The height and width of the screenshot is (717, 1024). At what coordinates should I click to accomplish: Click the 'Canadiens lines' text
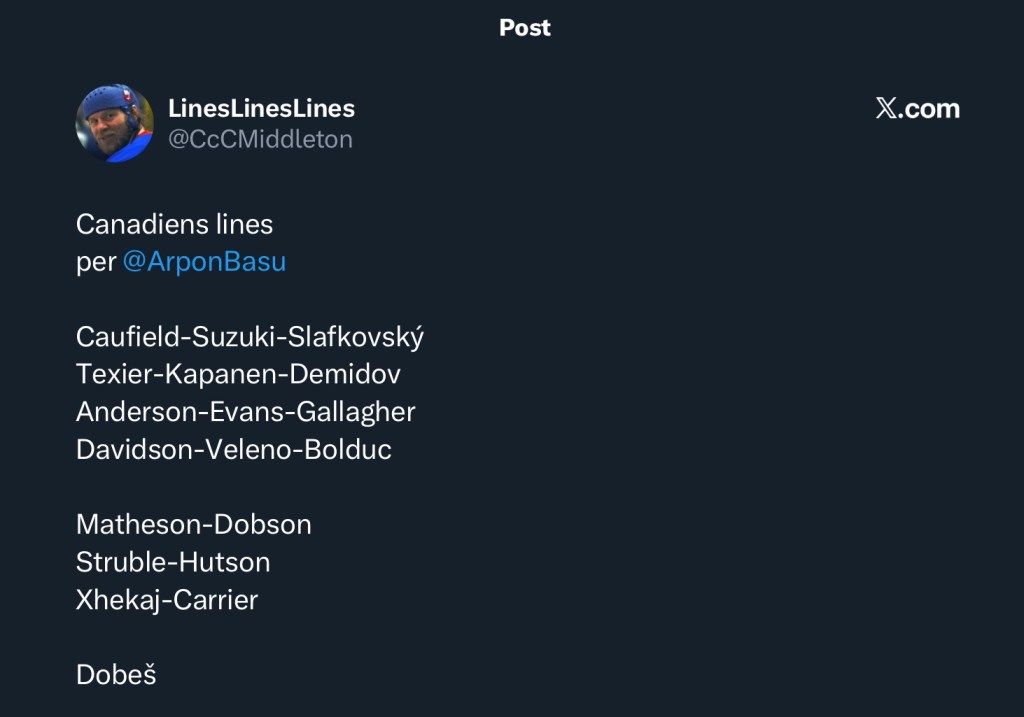click(174, 224)
